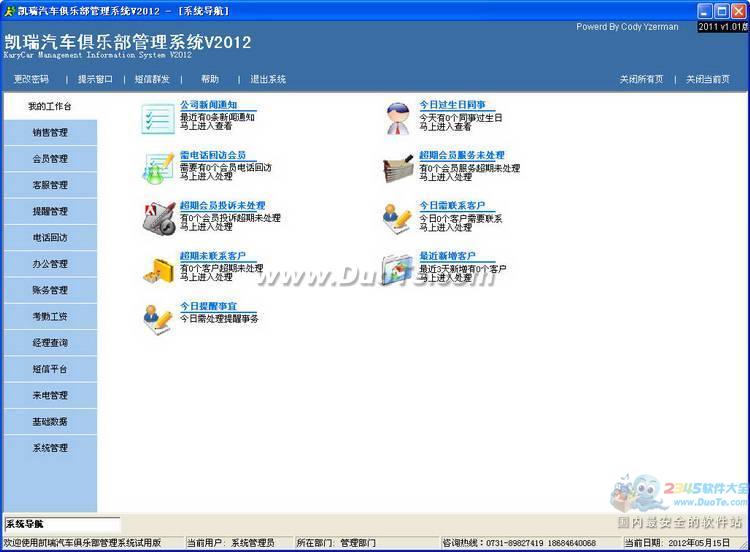The width and height of the screenshot is (750, 552).
Task: Expand the 账务管理 sidebar section
Action: coord(50,290)
